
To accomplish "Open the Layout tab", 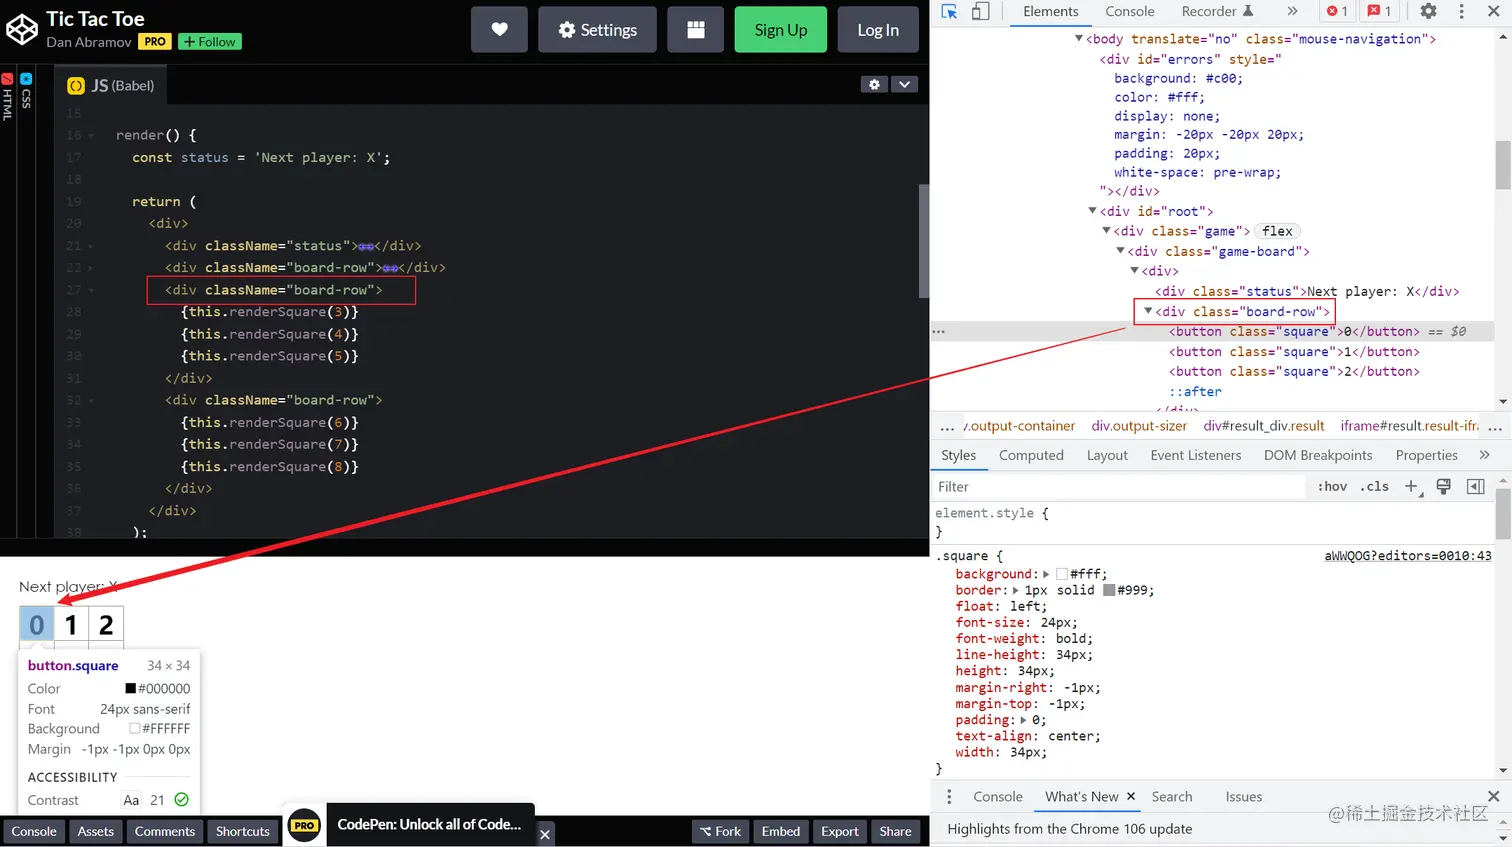I will point(1107,455).
